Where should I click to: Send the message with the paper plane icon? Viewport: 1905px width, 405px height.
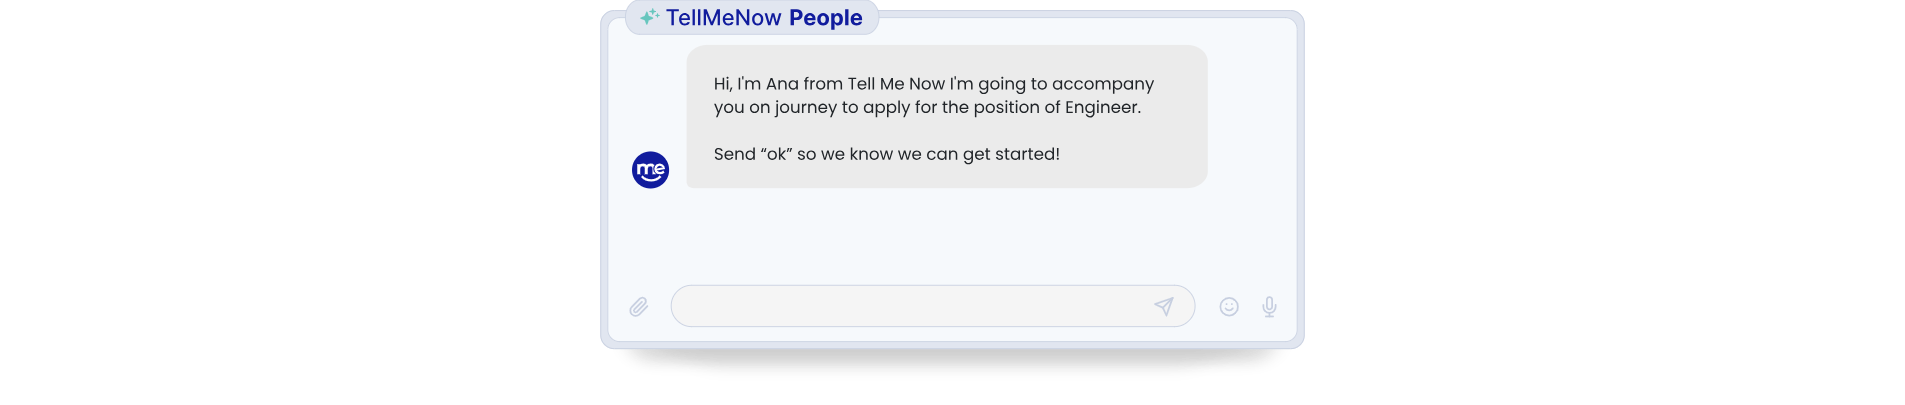[1164, 306]
